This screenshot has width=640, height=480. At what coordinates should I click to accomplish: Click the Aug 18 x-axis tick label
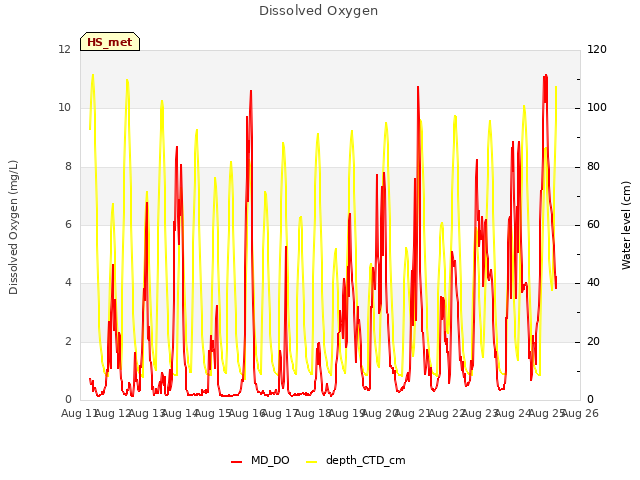(x=313, y=413)
